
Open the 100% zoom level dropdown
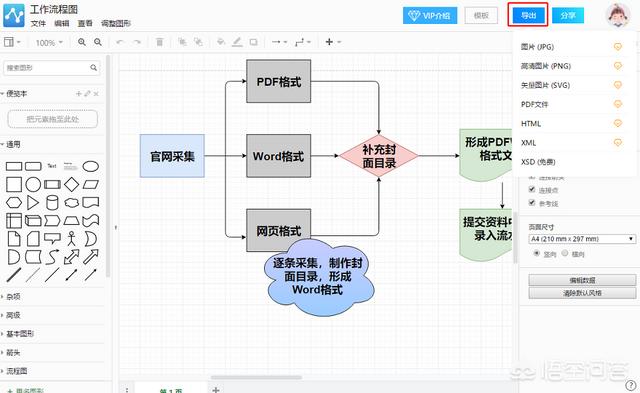point(49,42)
